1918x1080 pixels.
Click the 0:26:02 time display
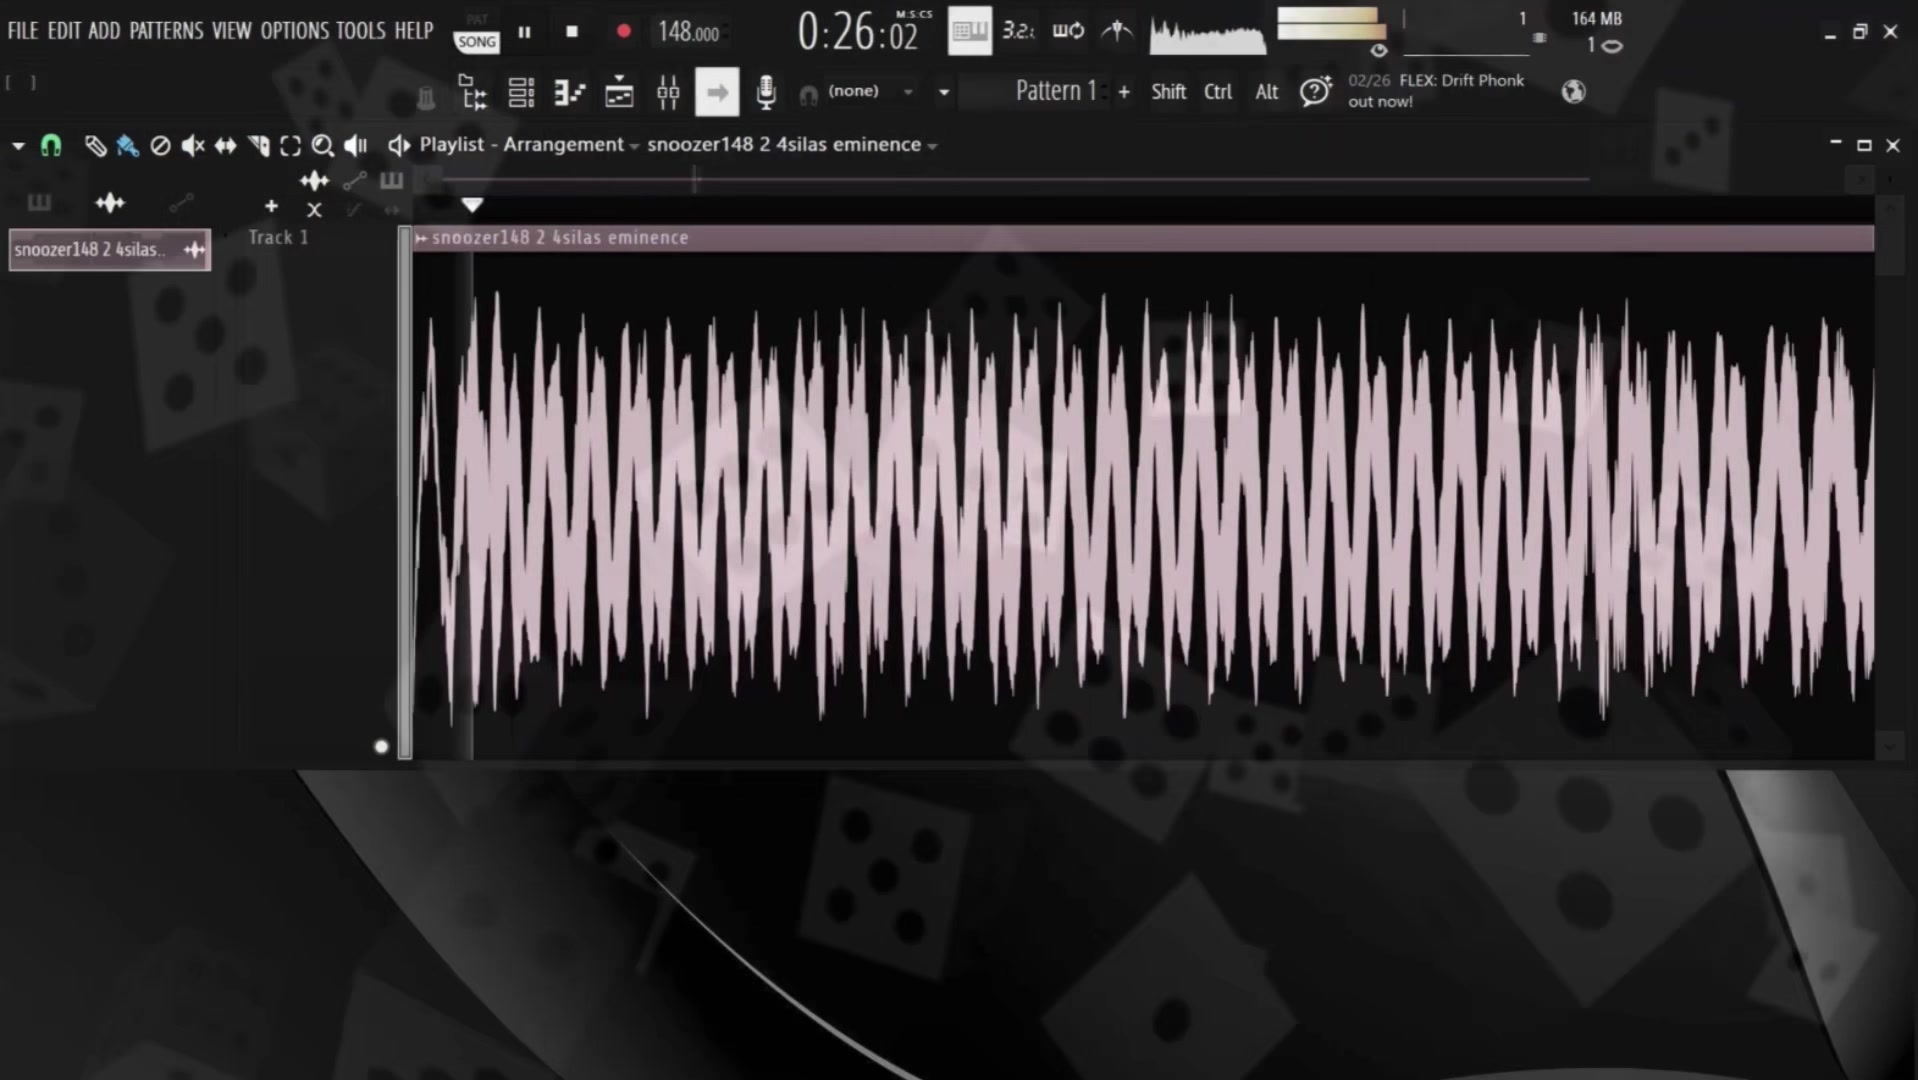(x=858, y=32)
